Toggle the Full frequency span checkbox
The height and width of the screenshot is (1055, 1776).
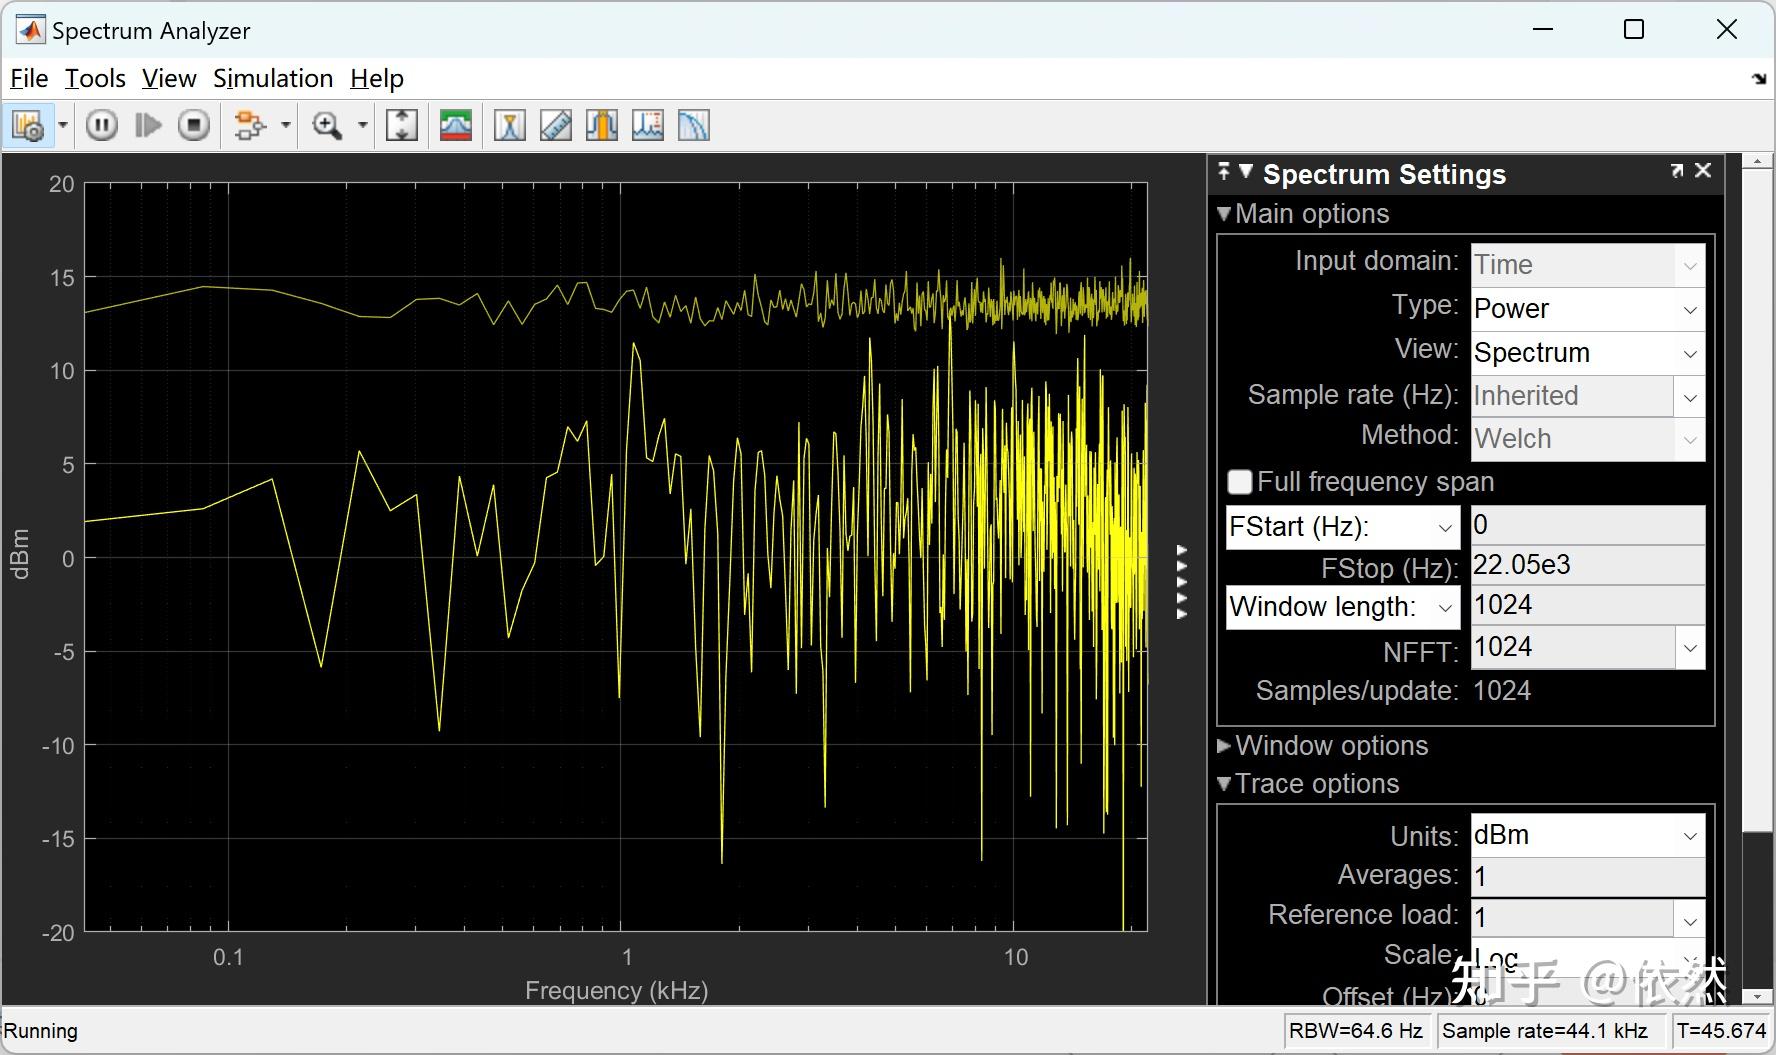coord(1240,482)
